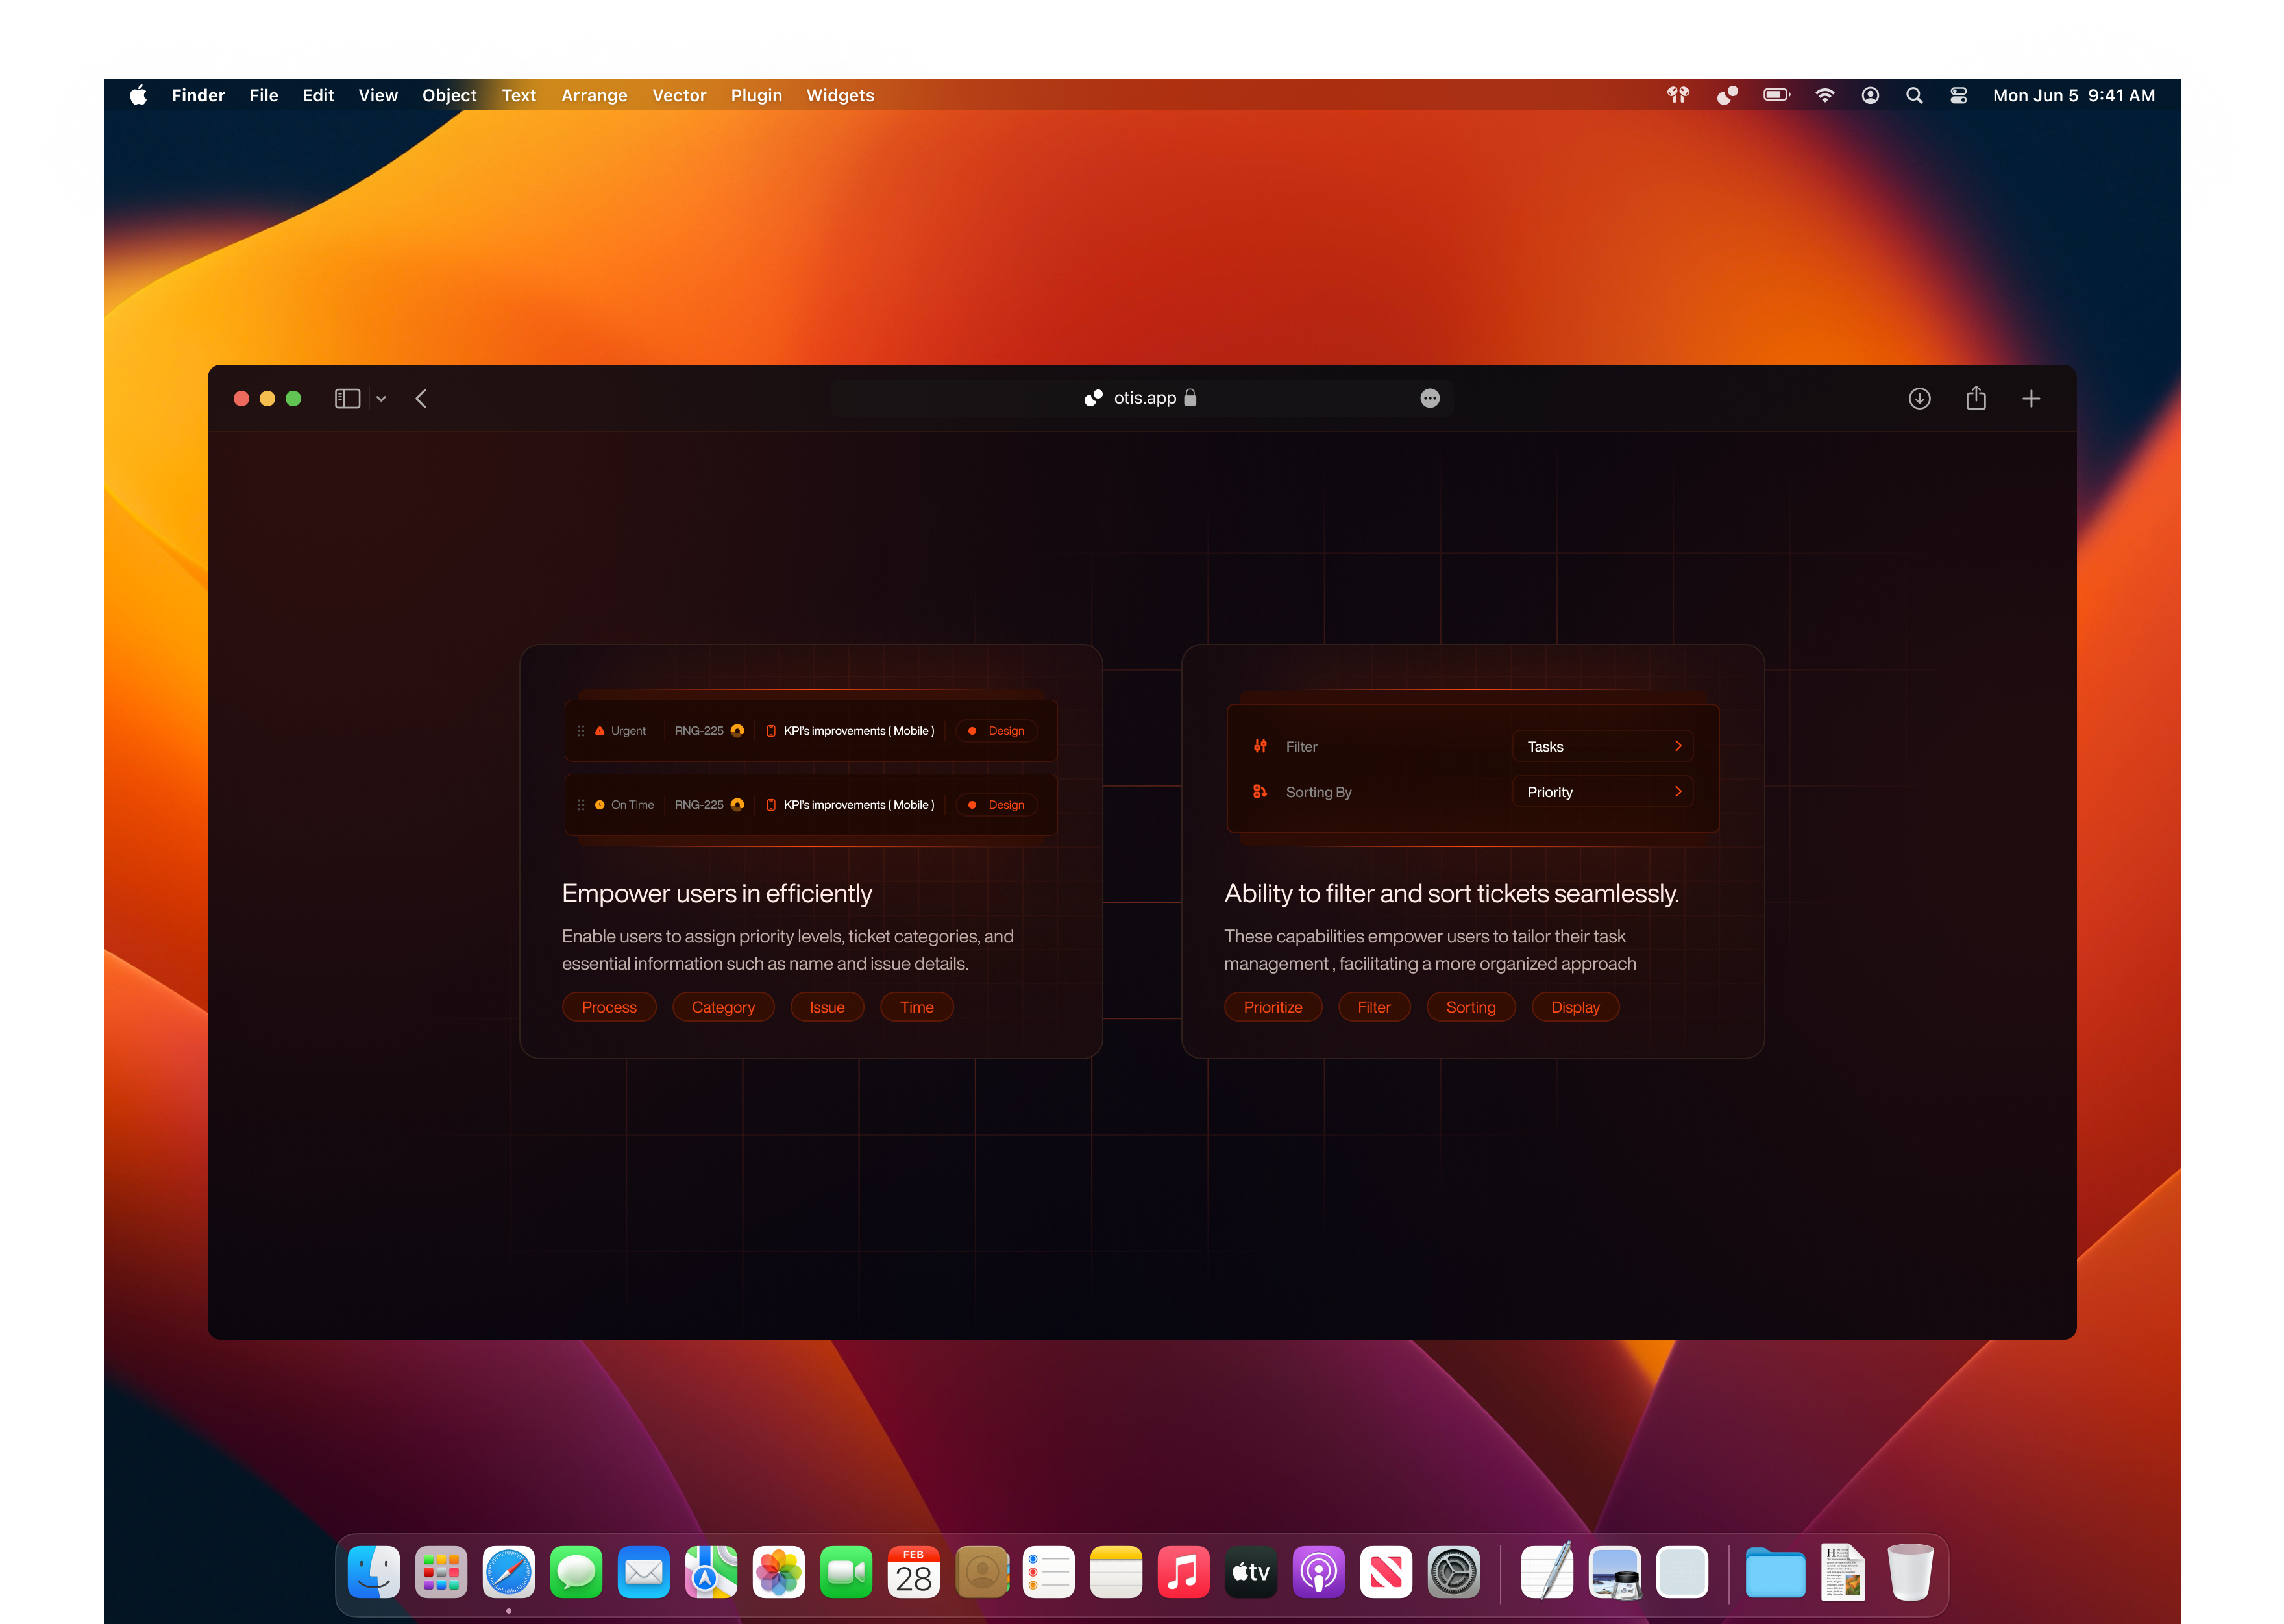Image resolution: width=2284 pixels, height=1624 pixels.
Task: Open Photos from the Dock
Action: [x=778, y=1573]
